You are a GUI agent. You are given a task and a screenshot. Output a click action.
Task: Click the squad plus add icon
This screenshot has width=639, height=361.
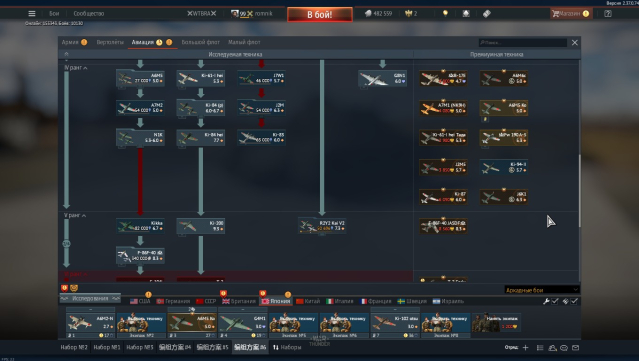click(525, 348)
